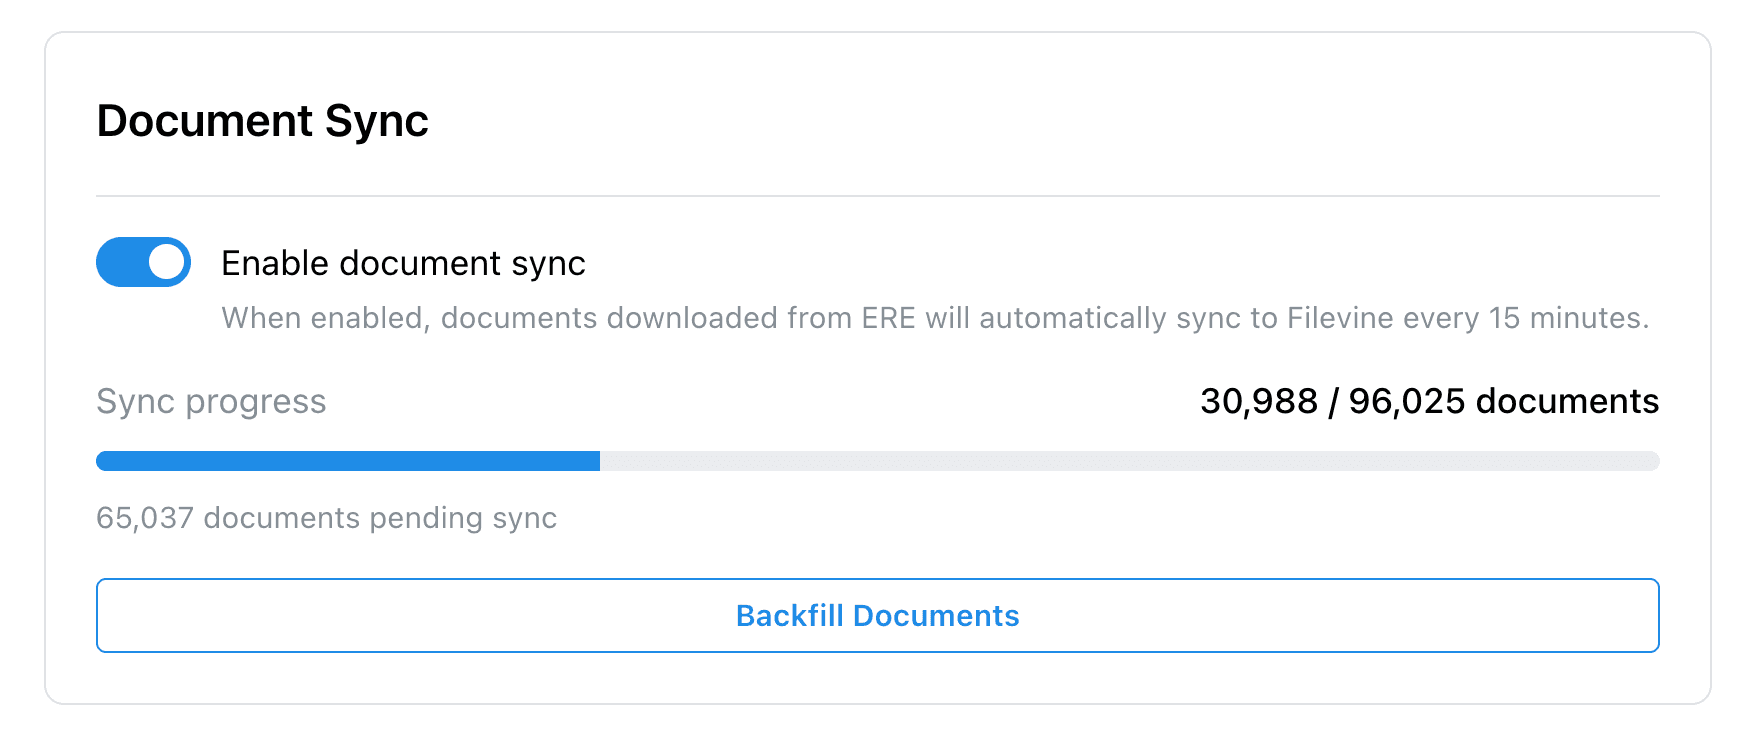Viewport: 1754px width, 732px height.
Task: Click the 30,988 synced documents number
Action: tap(1259, 401)
